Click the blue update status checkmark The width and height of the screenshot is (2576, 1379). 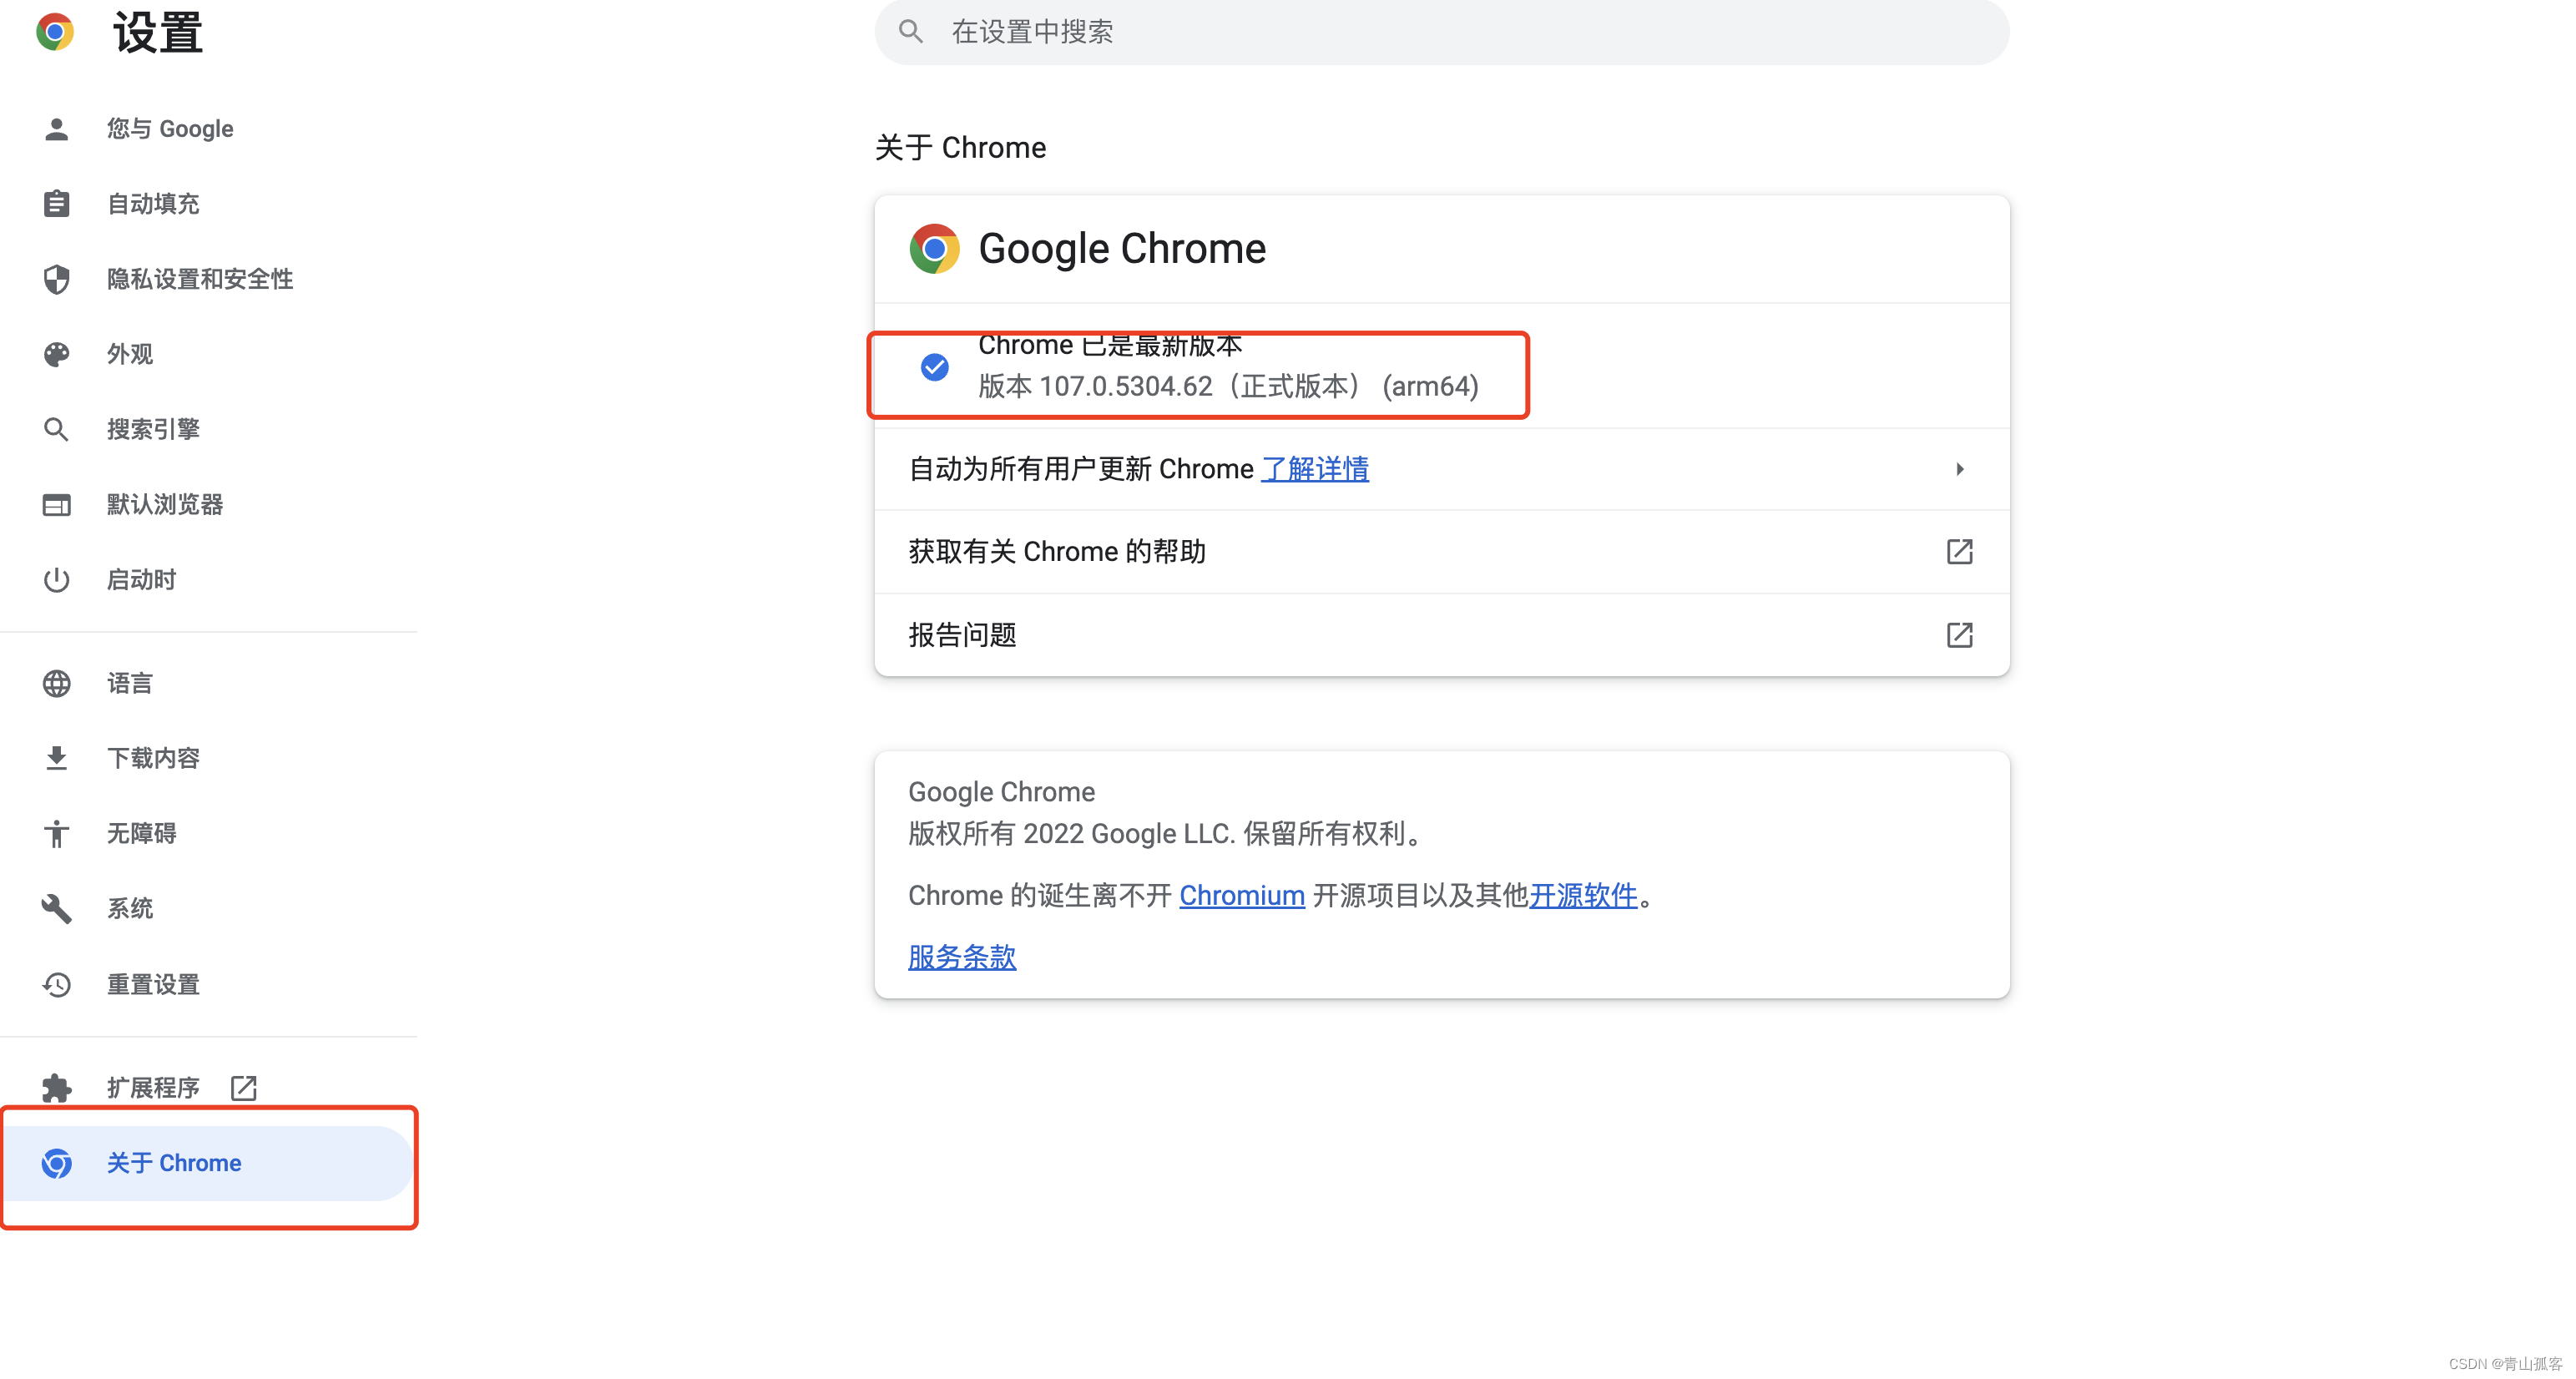934,367
